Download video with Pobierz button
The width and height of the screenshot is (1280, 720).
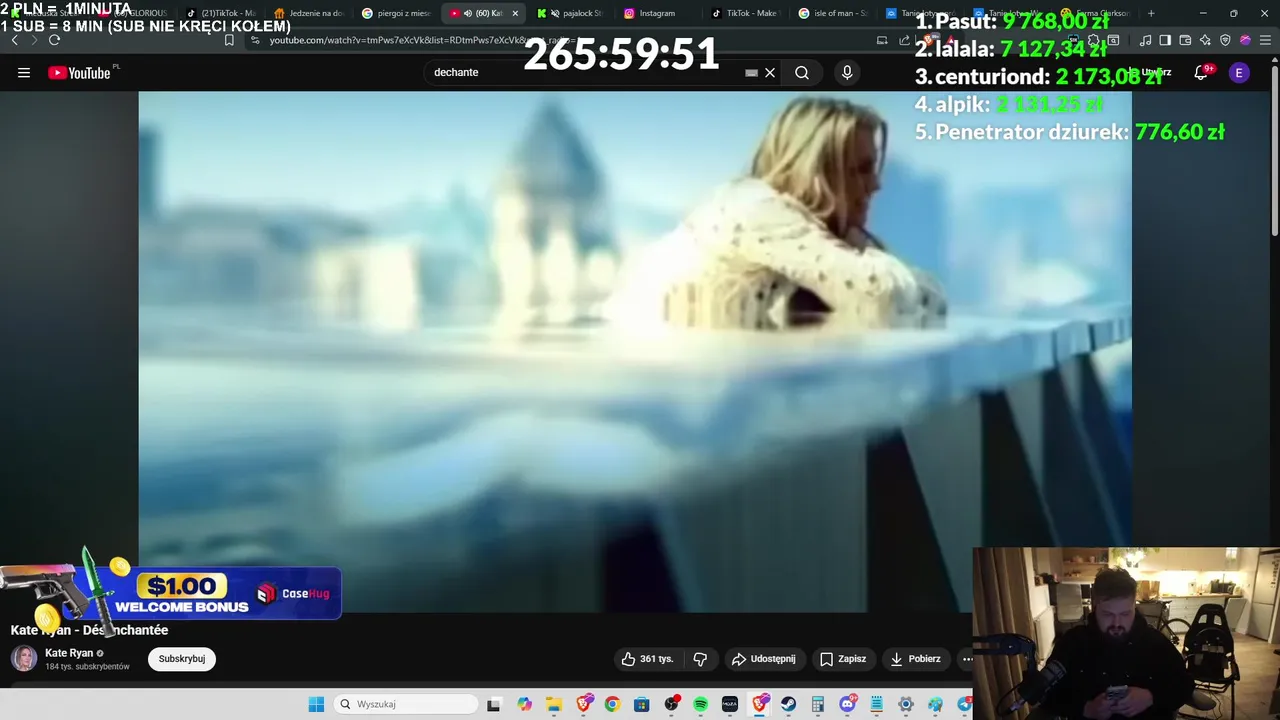coord(915,659)
